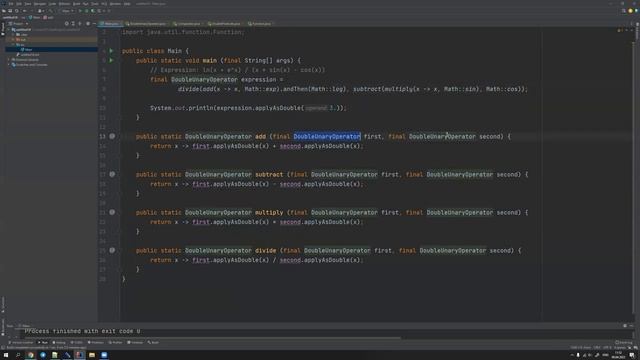Click the green Run button in toolbar
Image resolution: width=640 pixels, height=360 pixels.
click(80, 11)
